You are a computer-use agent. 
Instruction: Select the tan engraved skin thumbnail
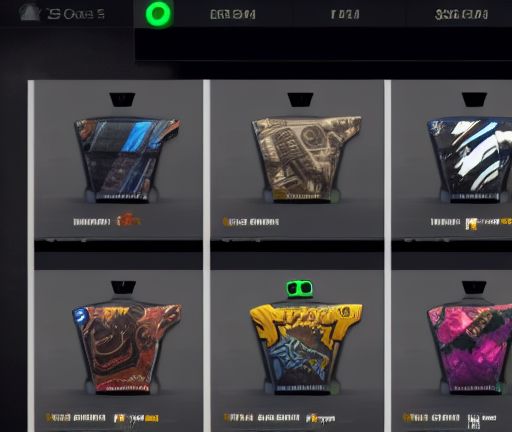click(305, 158)
